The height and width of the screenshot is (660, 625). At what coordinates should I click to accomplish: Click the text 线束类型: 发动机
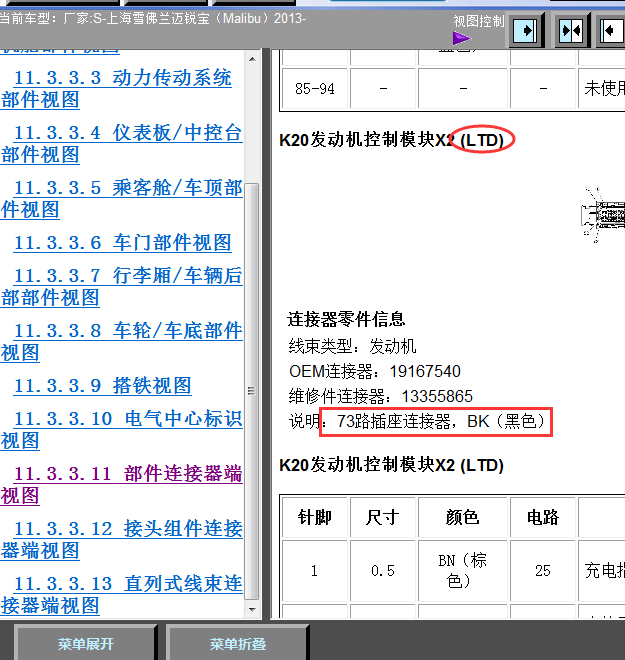(x=352, y=346)
